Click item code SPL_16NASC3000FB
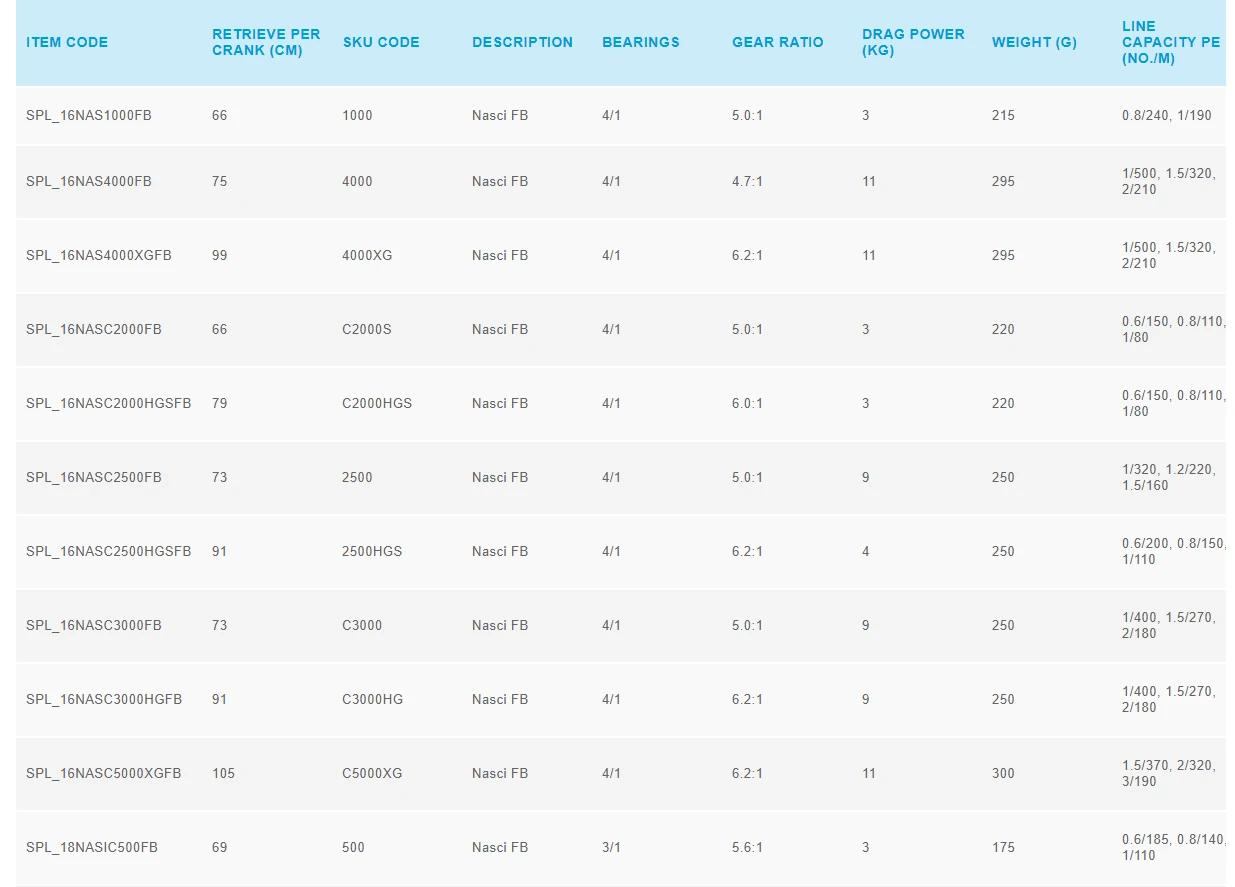The width and height of the screenshot is (1235, 887). click(x=94, y=625)
